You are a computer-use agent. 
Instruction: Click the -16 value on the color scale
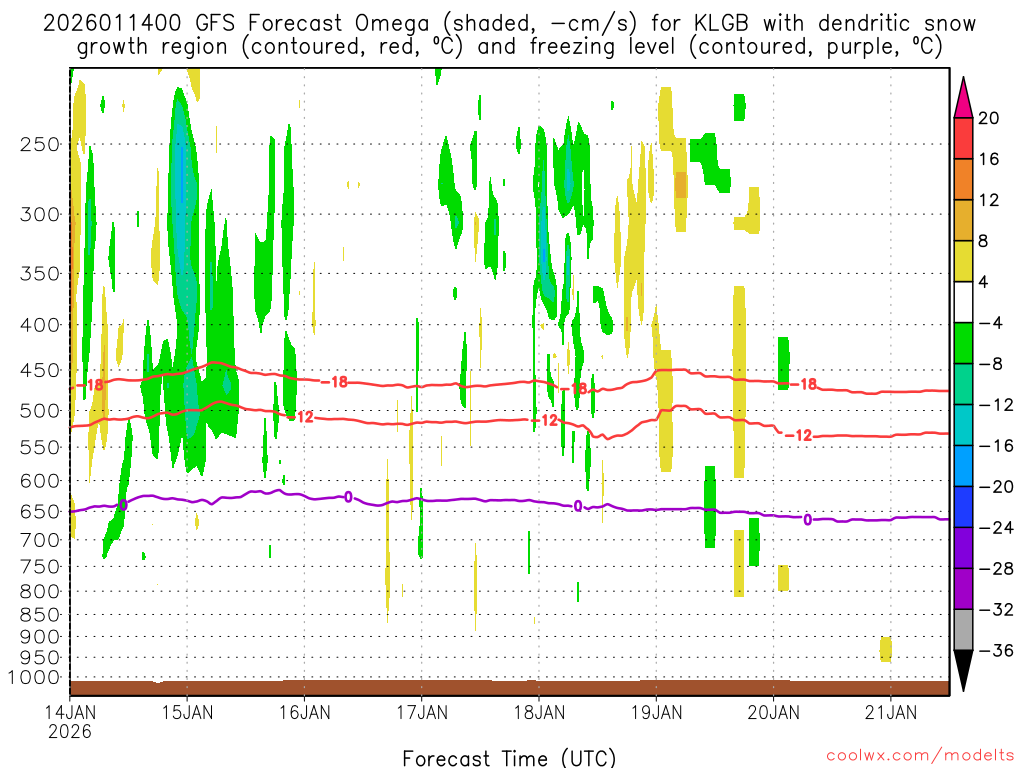(x=996, y=445)
